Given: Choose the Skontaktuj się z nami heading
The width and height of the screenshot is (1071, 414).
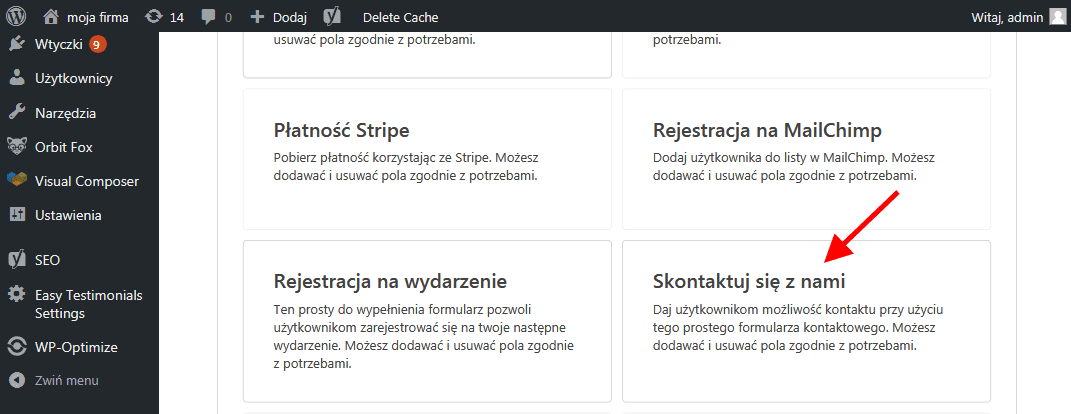Looking at the screenshot, I should pyautogui.click(x=749, y=281).
